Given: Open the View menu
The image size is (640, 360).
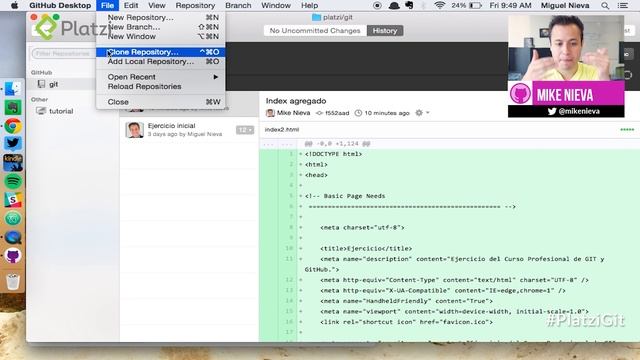Looking at the screenshot, I should click(x=157, y=5).
